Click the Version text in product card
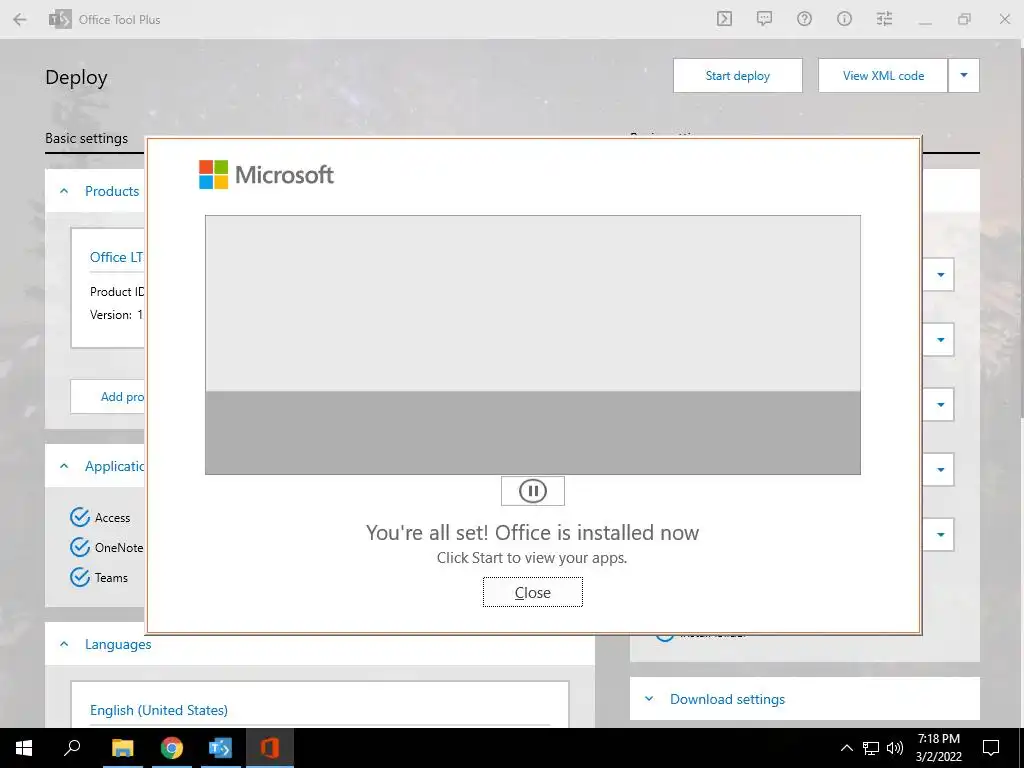 pos(116,315)
